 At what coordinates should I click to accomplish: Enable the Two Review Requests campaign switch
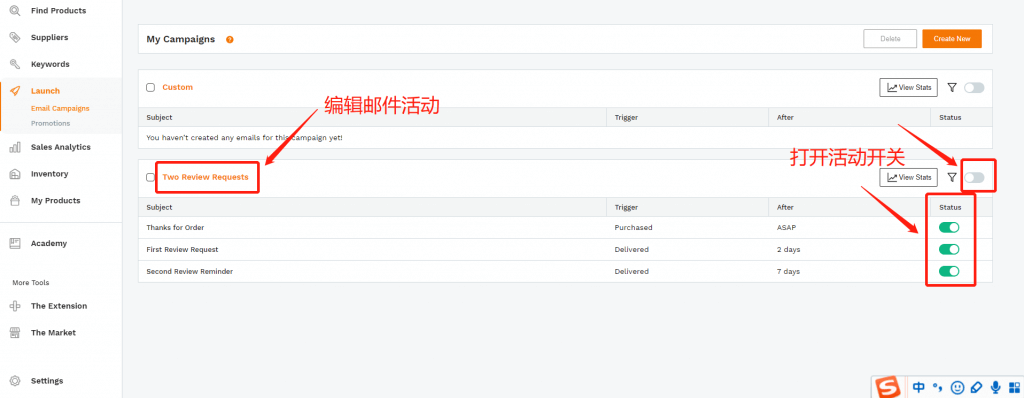click(974, 177)
